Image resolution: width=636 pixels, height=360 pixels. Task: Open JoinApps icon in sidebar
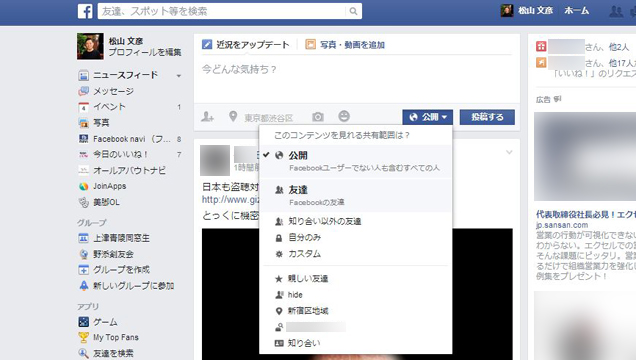pyautogui.click(x=84, y=186)
